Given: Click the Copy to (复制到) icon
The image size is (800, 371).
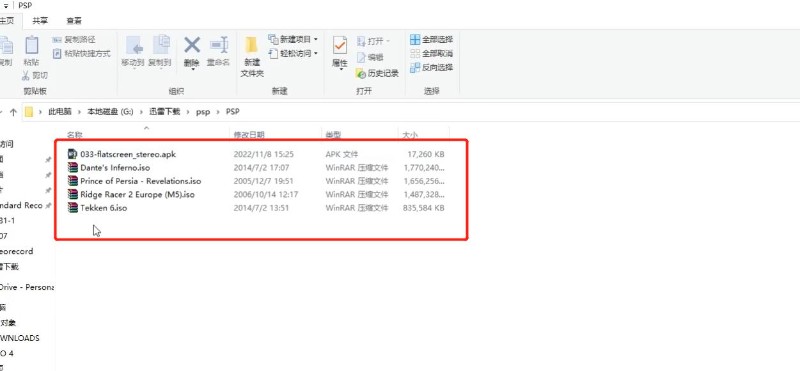Looking at the screenshot, I should click(x=161, y=45).
